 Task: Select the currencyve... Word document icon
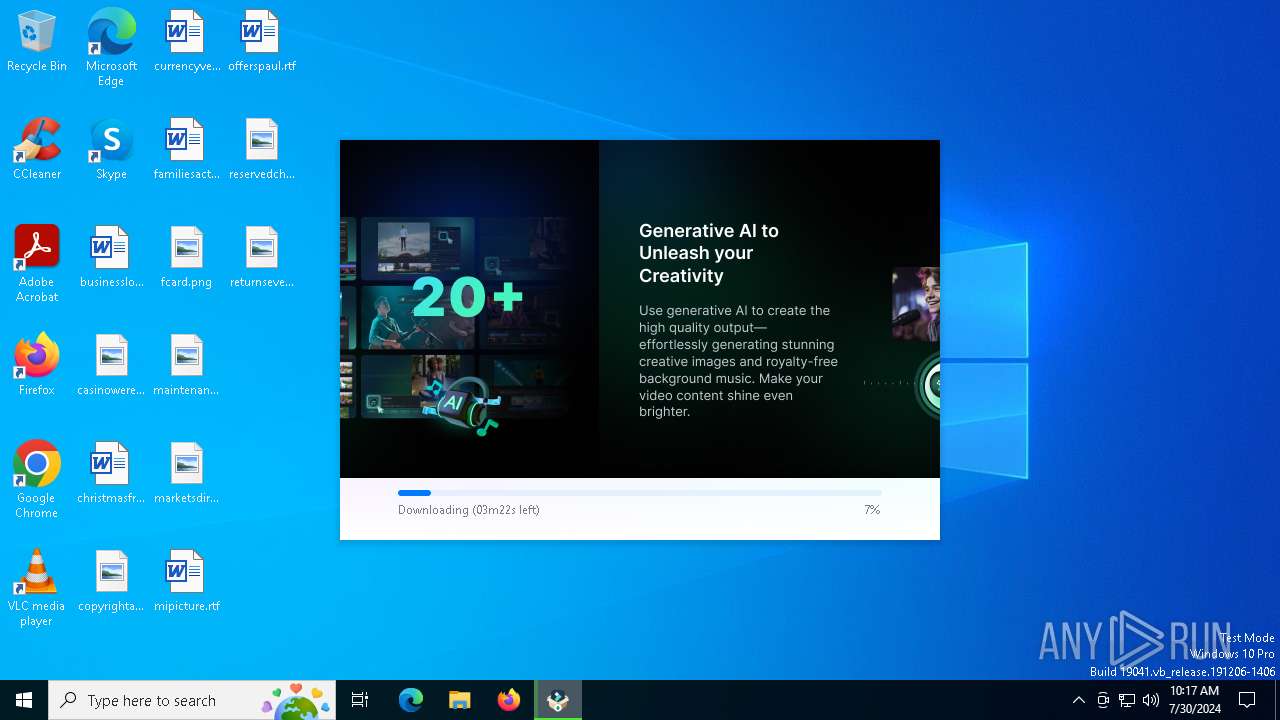tap(186, 42)
